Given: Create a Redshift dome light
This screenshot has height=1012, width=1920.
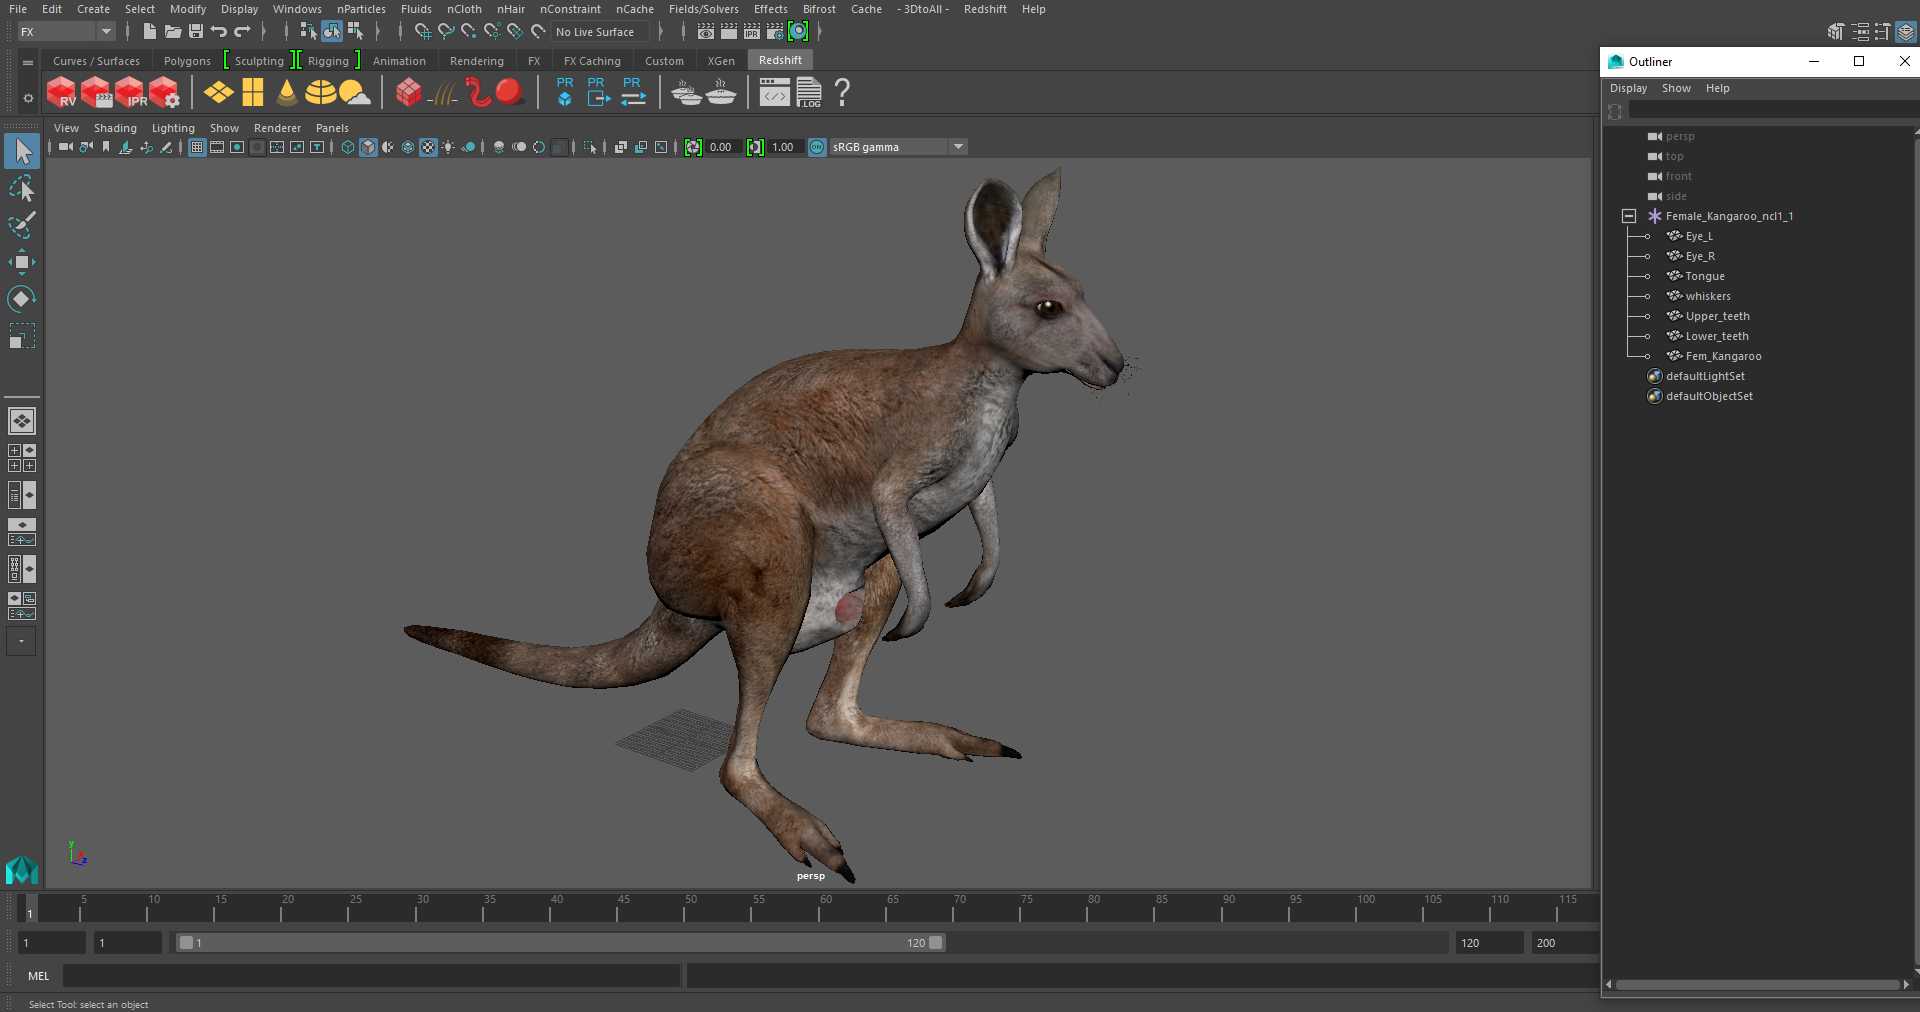Looking at the screenshot, I should click(x=321, y=93).
